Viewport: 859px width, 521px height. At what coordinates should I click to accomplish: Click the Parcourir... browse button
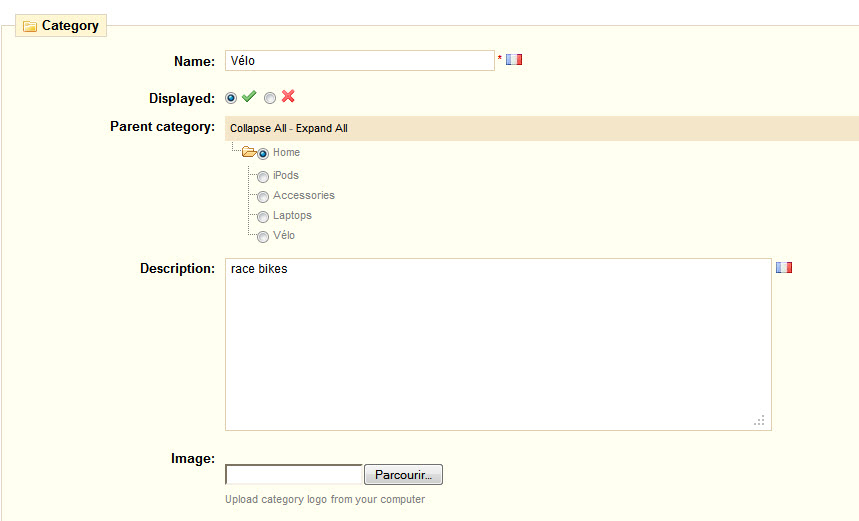pyautogui.click(x=403, y=474)
